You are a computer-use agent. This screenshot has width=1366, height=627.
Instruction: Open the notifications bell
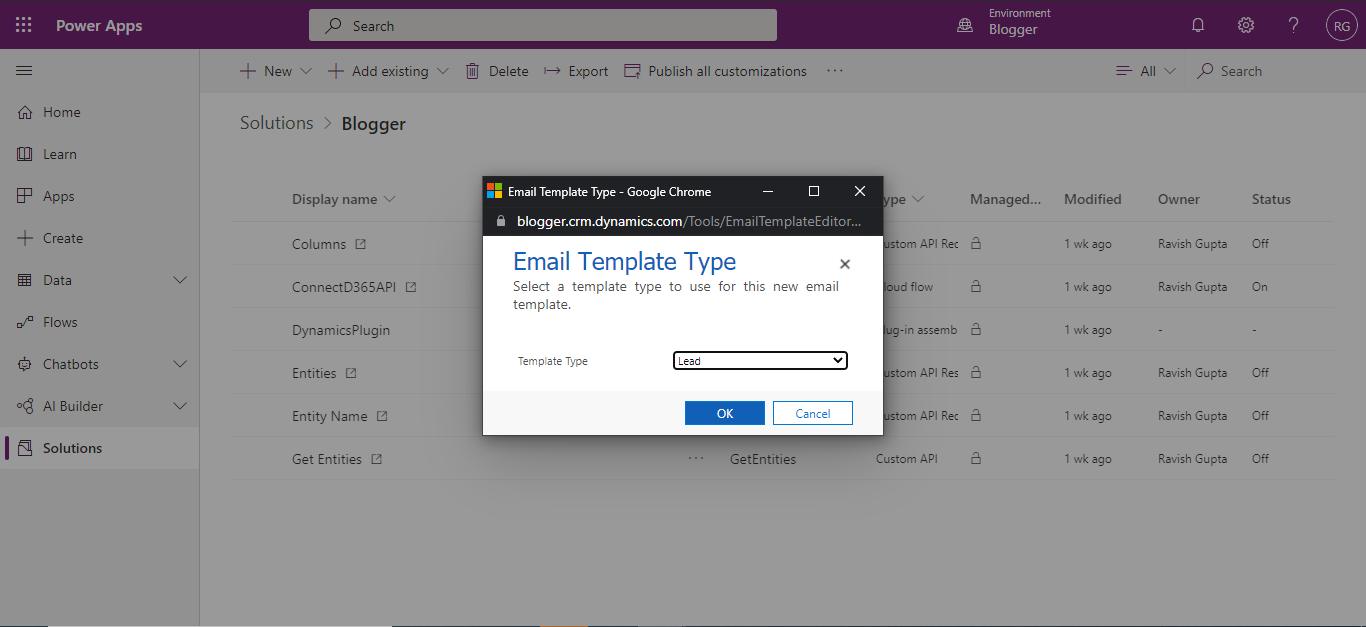click(x=1197, y=24)
